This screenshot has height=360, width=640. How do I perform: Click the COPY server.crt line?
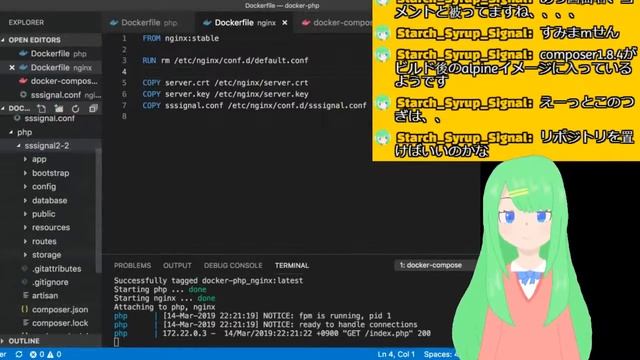[225, 83]
